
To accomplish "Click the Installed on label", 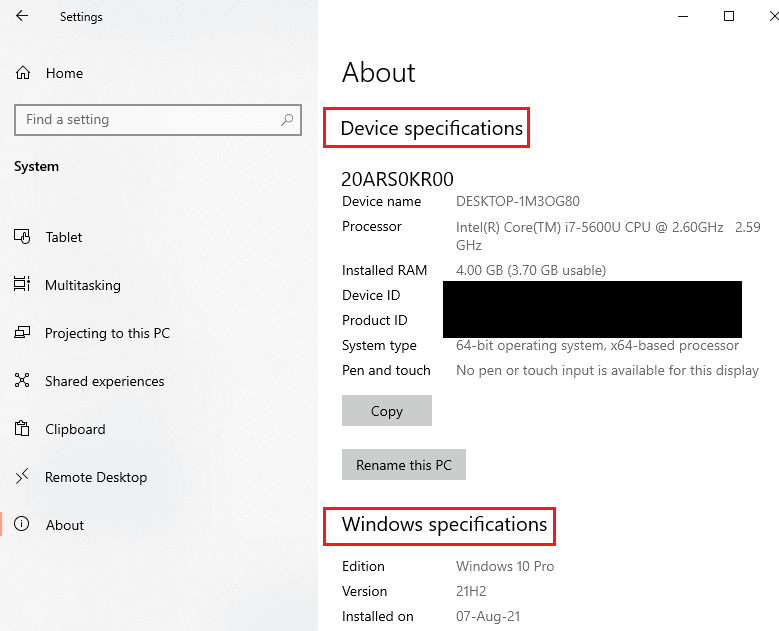I will tap(378, 616).
